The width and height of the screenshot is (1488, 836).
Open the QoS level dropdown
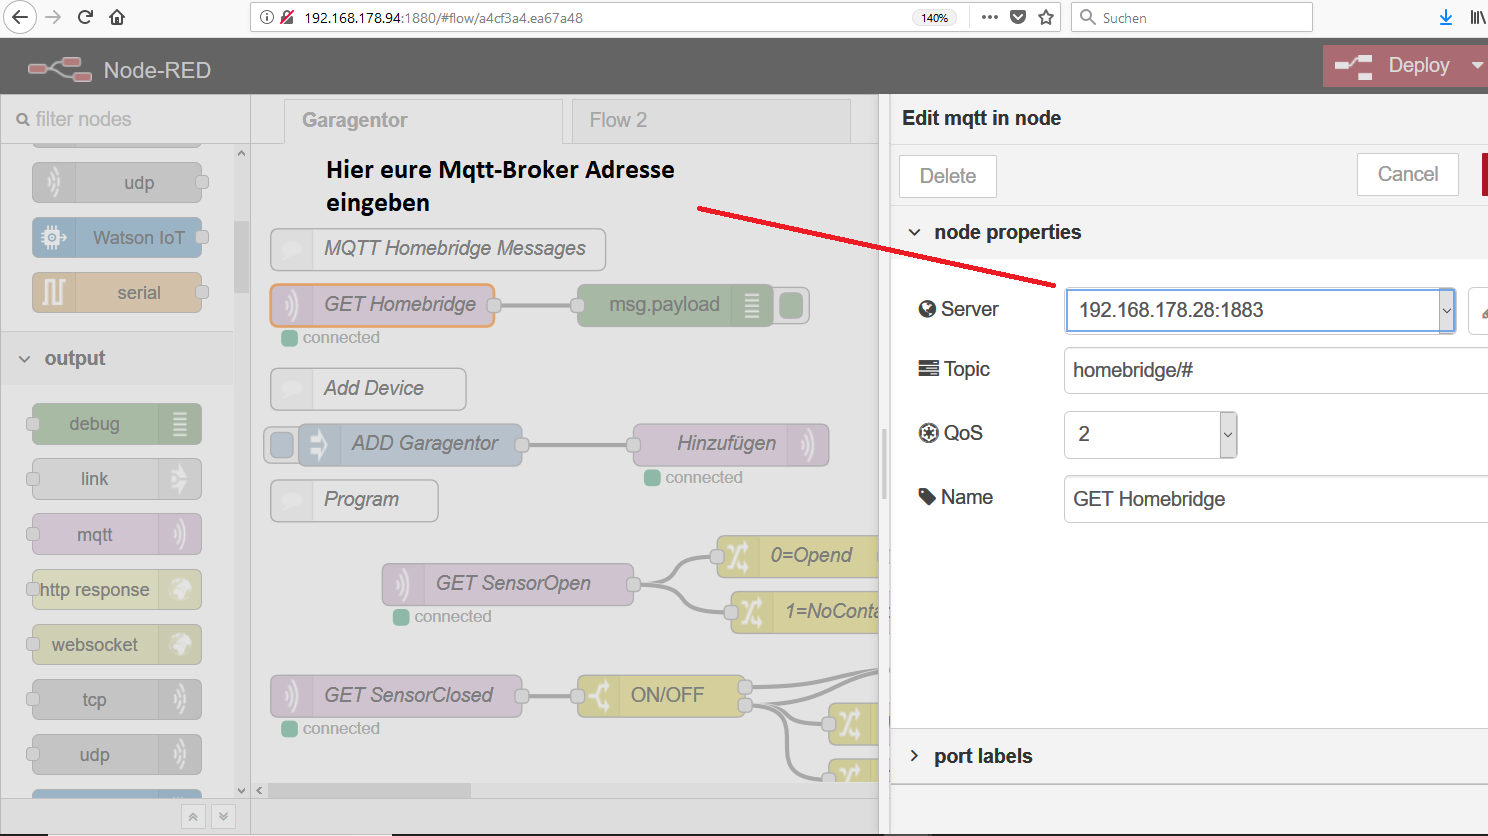tap(1228, 435)
